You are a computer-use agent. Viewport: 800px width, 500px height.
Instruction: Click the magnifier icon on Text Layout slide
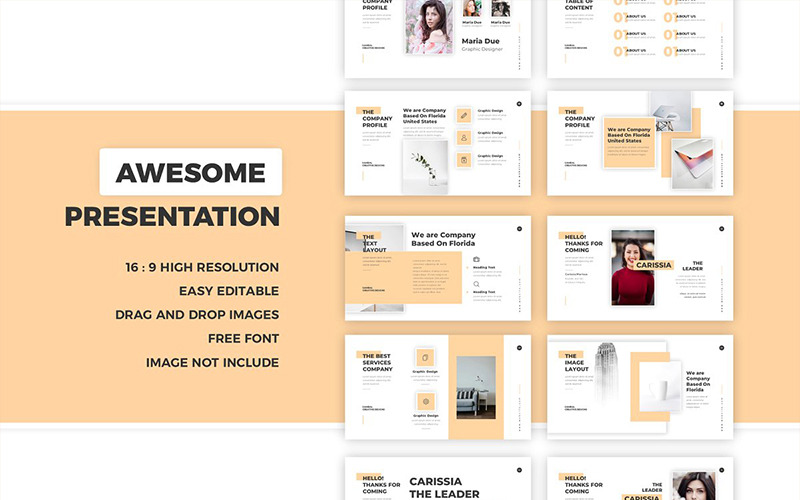476,284
